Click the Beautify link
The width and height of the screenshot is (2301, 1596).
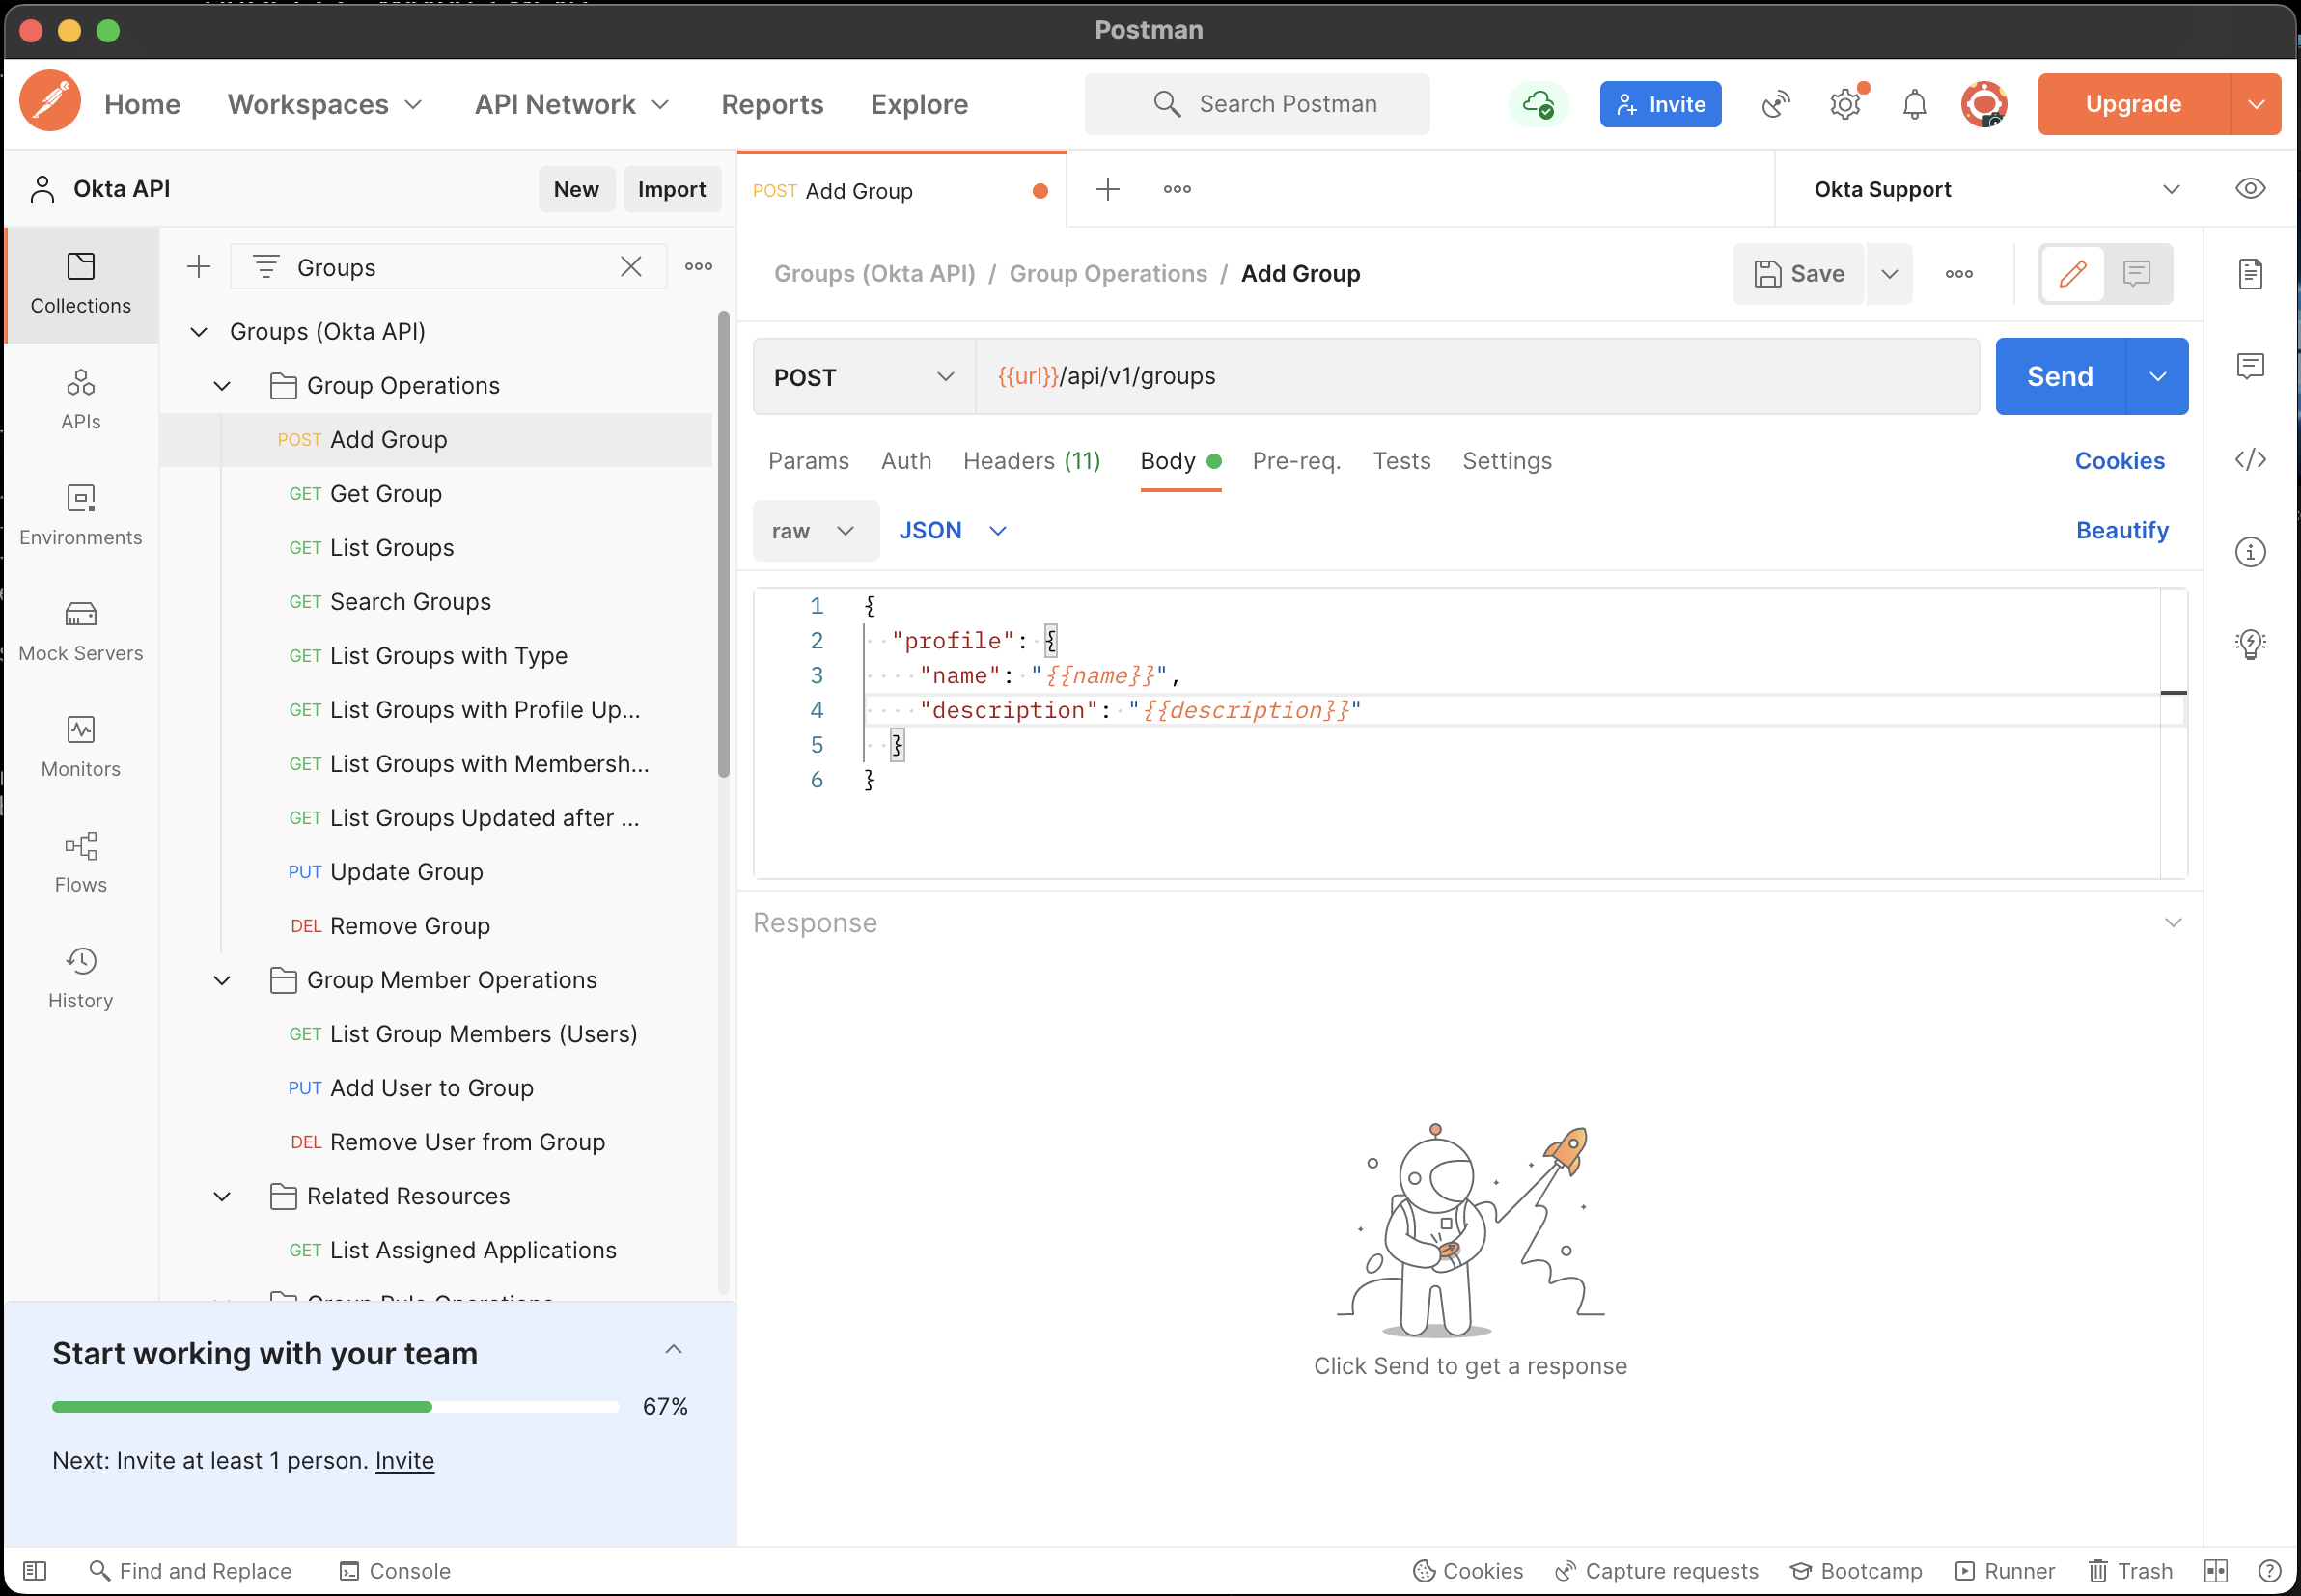click(2121, 531)
